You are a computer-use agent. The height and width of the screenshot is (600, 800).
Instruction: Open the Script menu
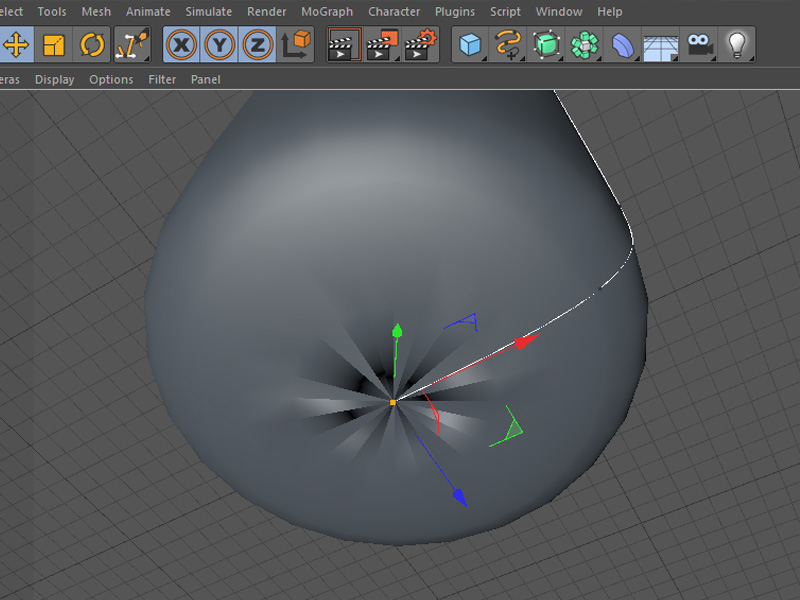[x=505, y=11]
